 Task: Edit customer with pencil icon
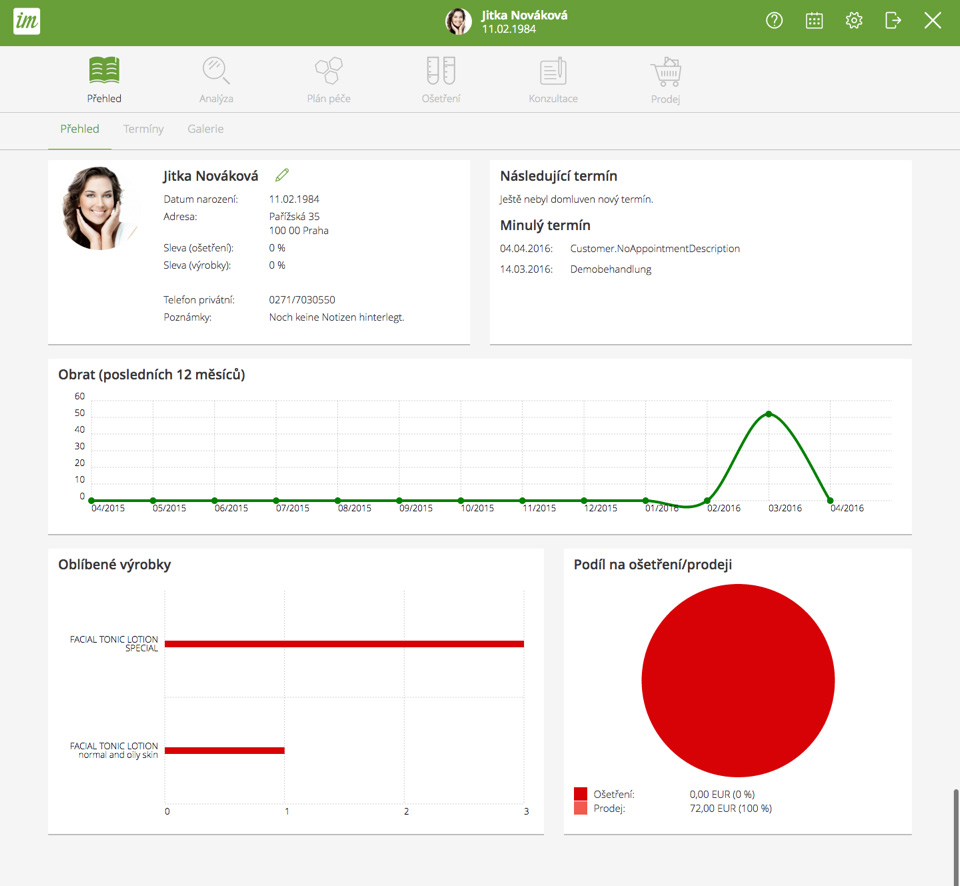click(282, 175)
